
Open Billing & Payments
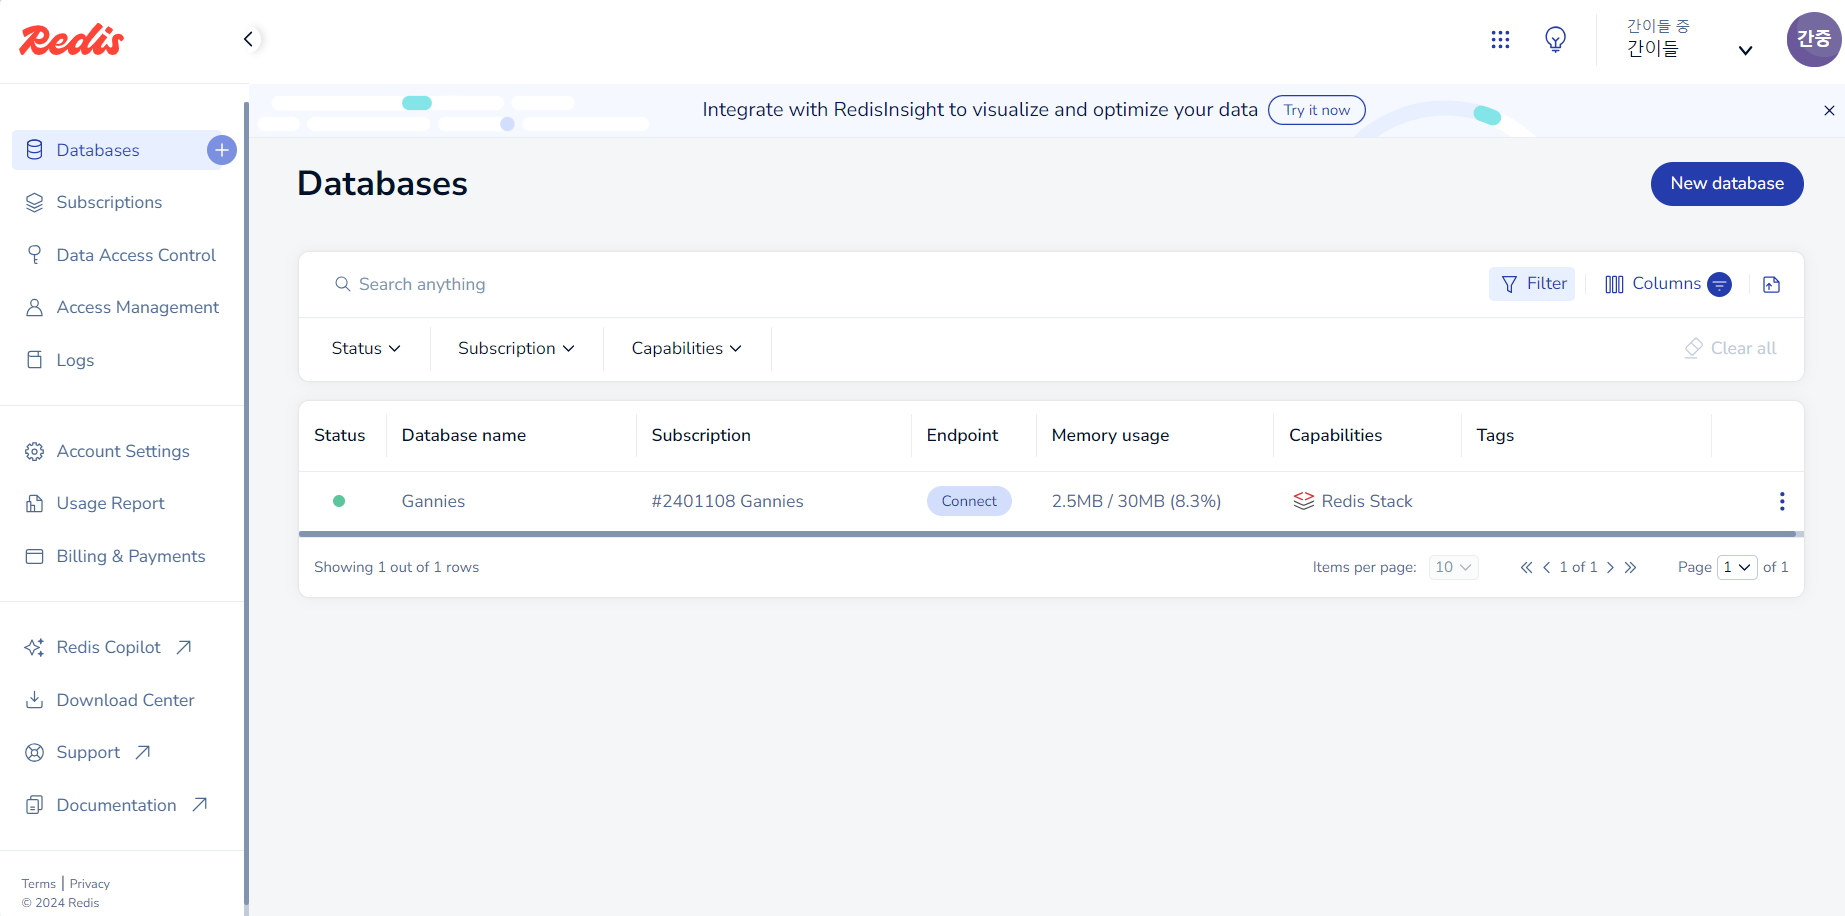[x=130, y=556]
